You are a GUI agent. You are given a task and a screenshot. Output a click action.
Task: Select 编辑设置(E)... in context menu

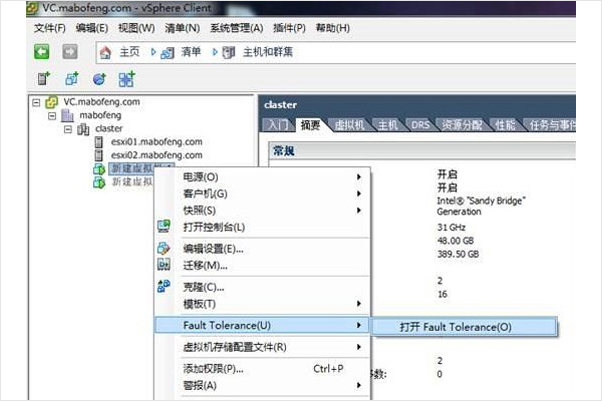pyautogui.click(x=262, y=249)
